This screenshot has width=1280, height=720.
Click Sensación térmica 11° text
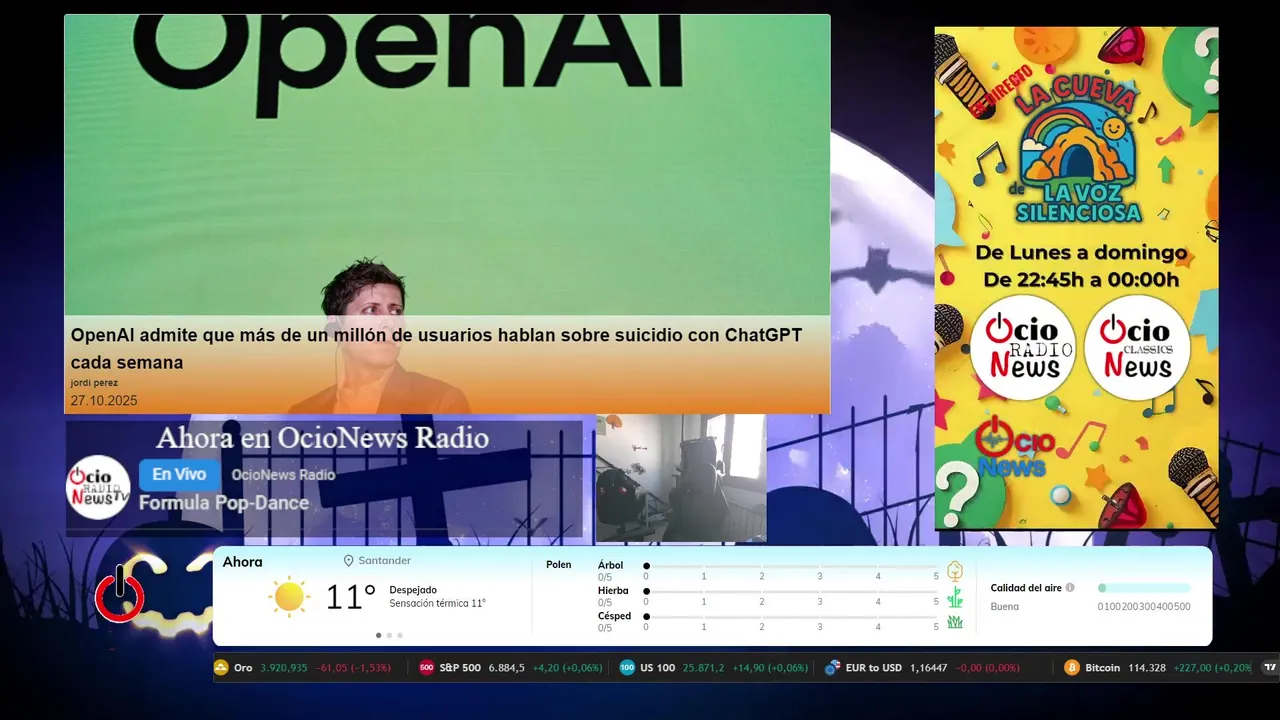[x=438, y=604]
